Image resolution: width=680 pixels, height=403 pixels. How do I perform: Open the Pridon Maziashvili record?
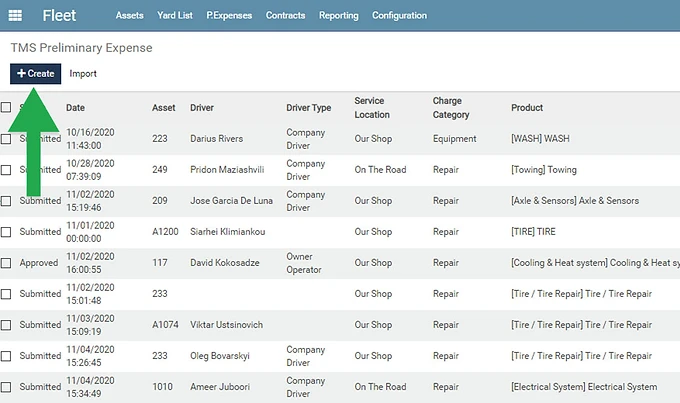tap(227, 170)
